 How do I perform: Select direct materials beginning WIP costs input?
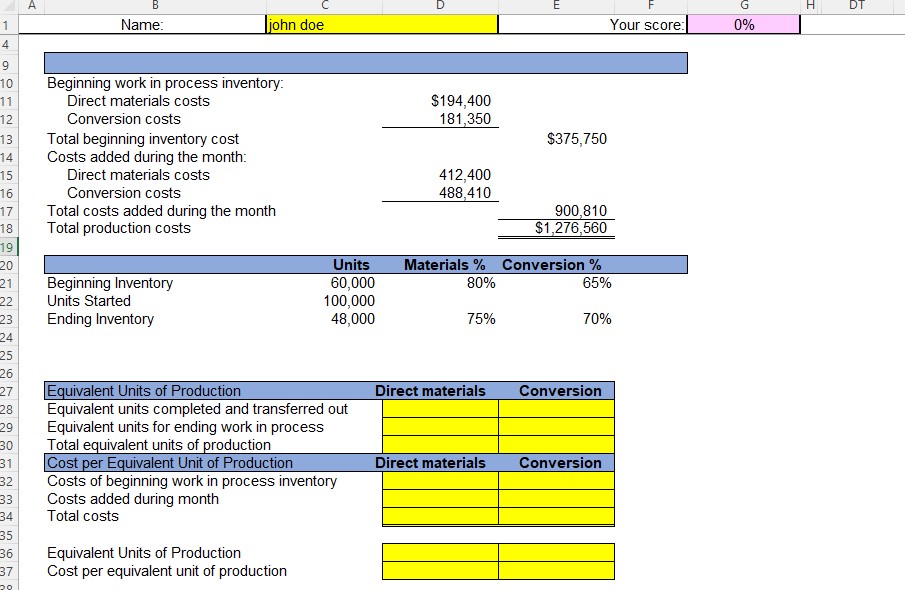click(x=440, y=481)
